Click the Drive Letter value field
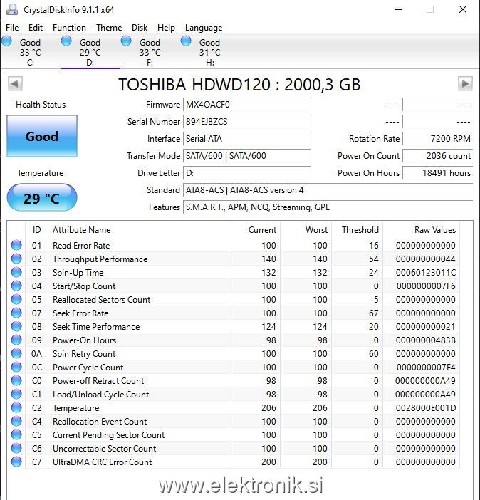 [247, 173]
